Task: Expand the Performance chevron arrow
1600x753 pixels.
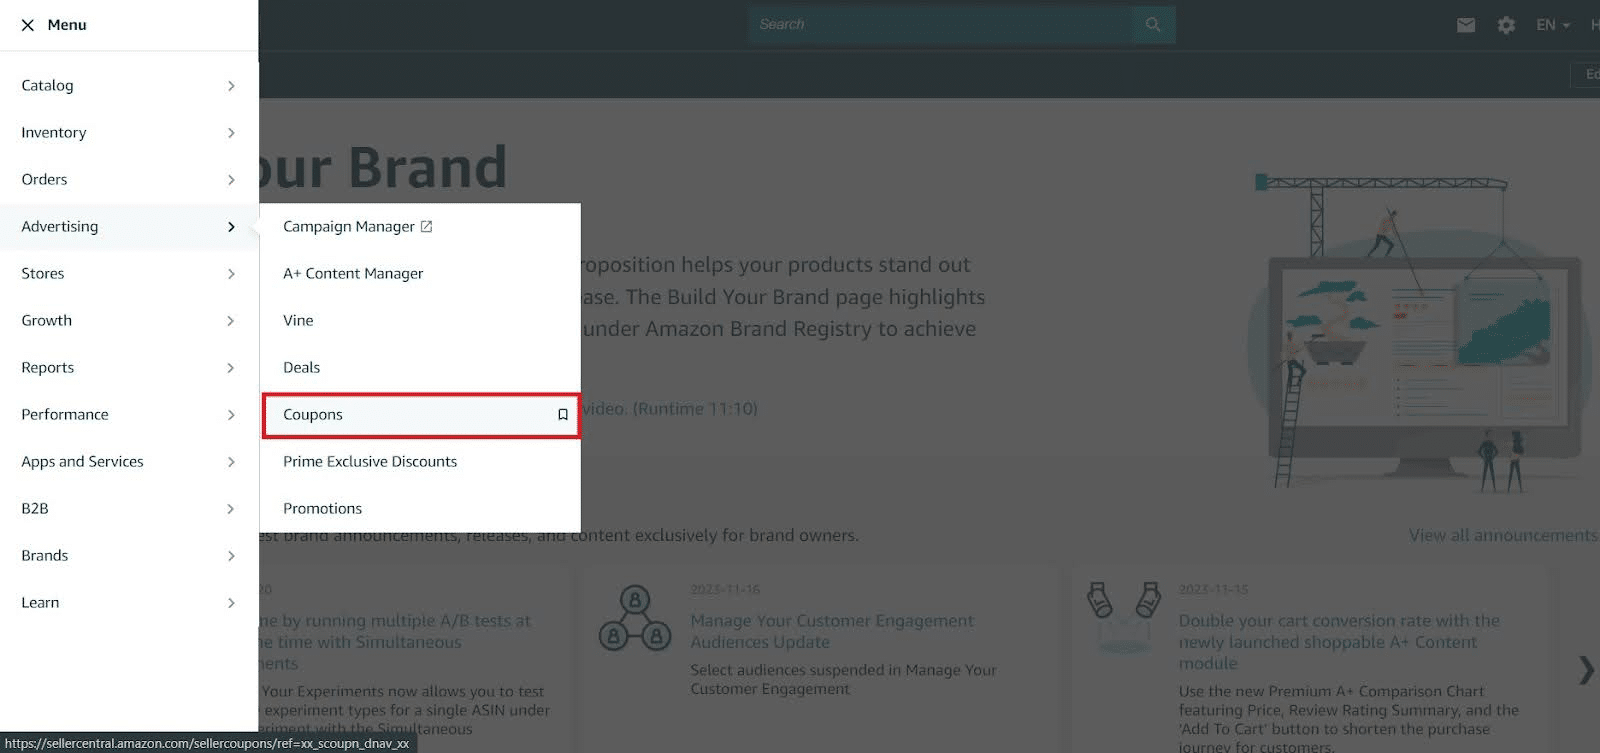Action: [231, 415]
